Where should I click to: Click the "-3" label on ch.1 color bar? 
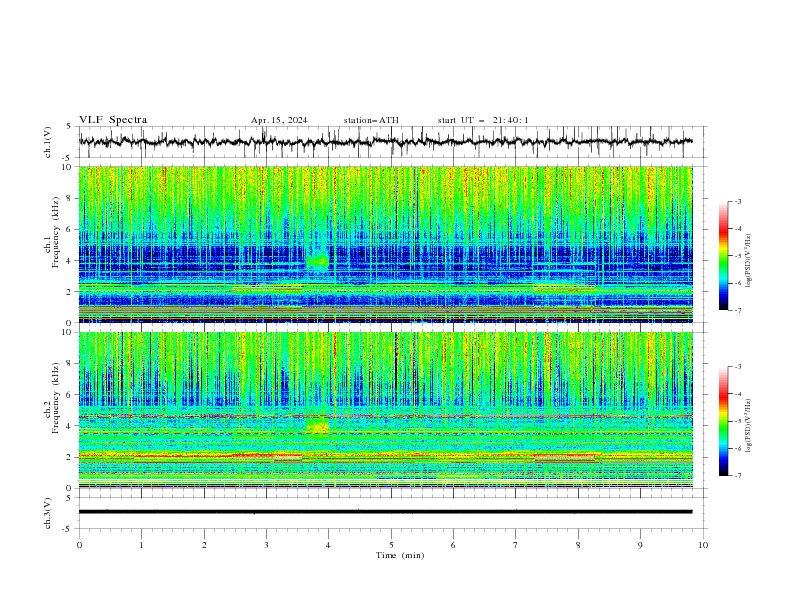pos(738,201)
